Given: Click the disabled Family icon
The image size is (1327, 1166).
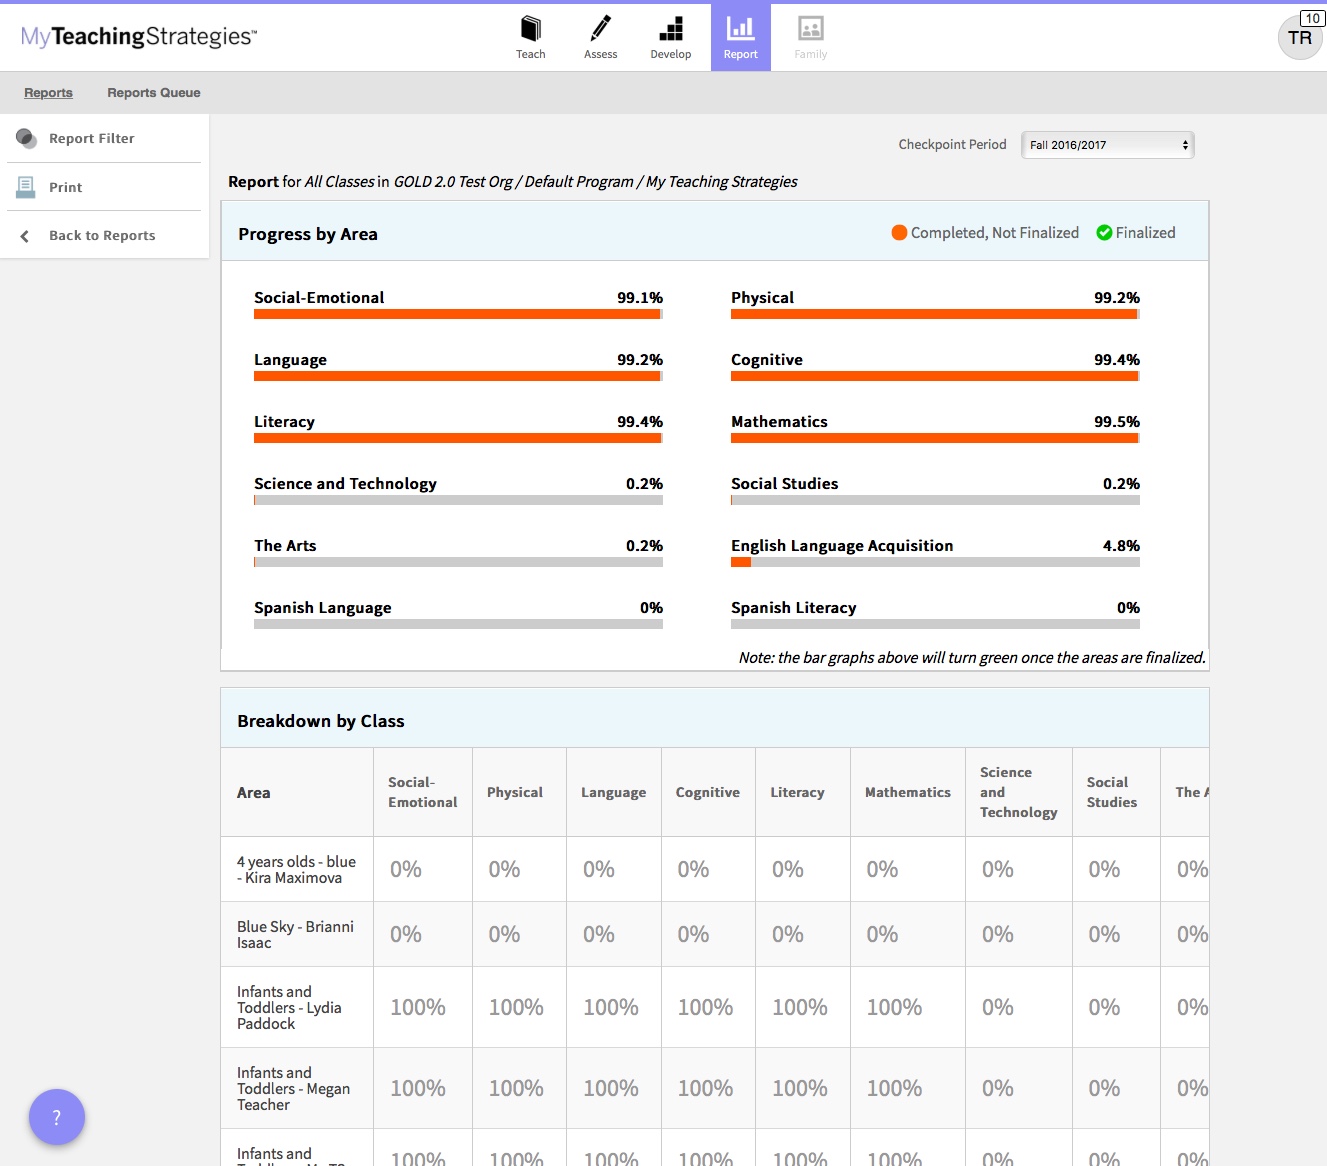Looking at the screenshot, I should (x=810, y=36).
